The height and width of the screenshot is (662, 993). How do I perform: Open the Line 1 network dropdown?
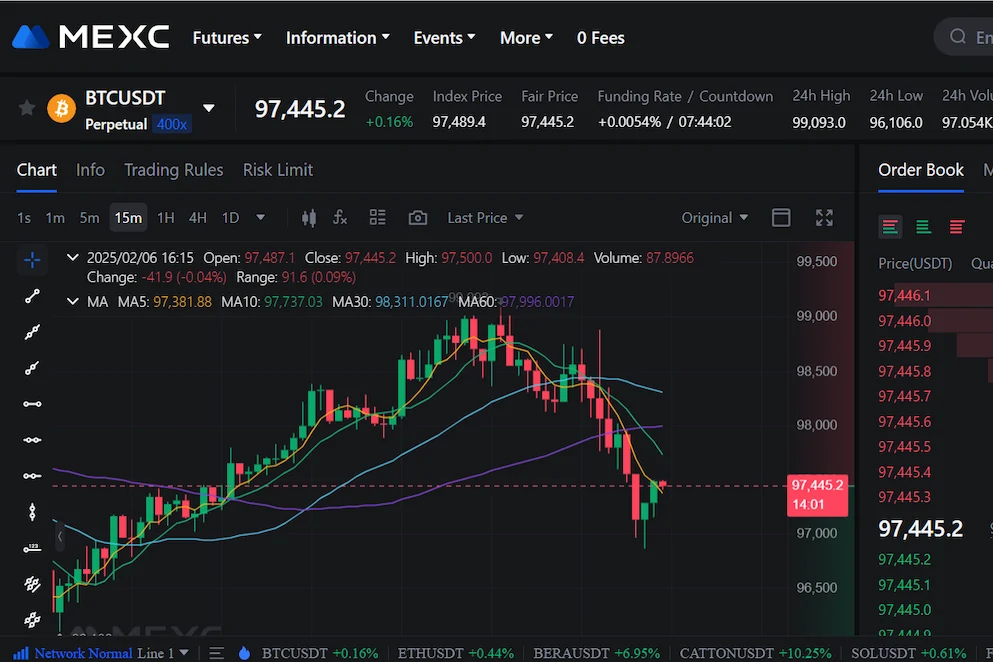pos(163,653)
